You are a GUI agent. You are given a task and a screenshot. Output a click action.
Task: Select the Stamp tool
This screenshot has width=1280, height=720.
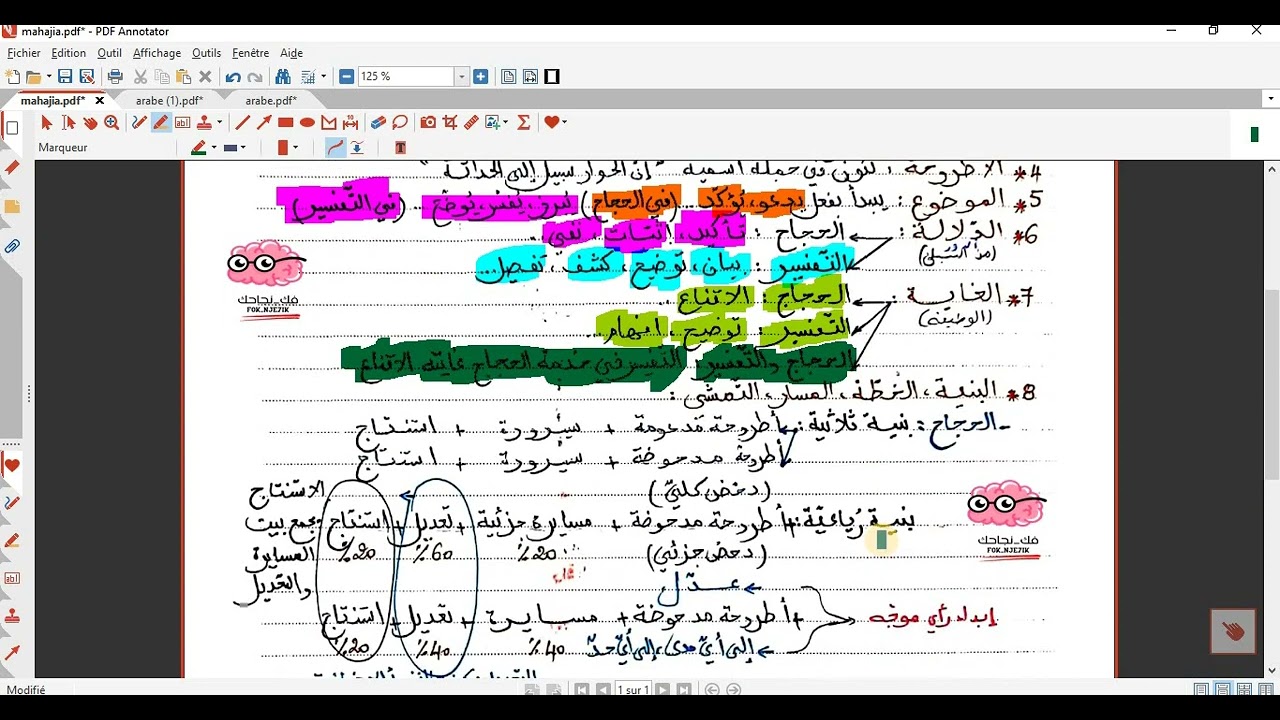(x=205, y=122)
